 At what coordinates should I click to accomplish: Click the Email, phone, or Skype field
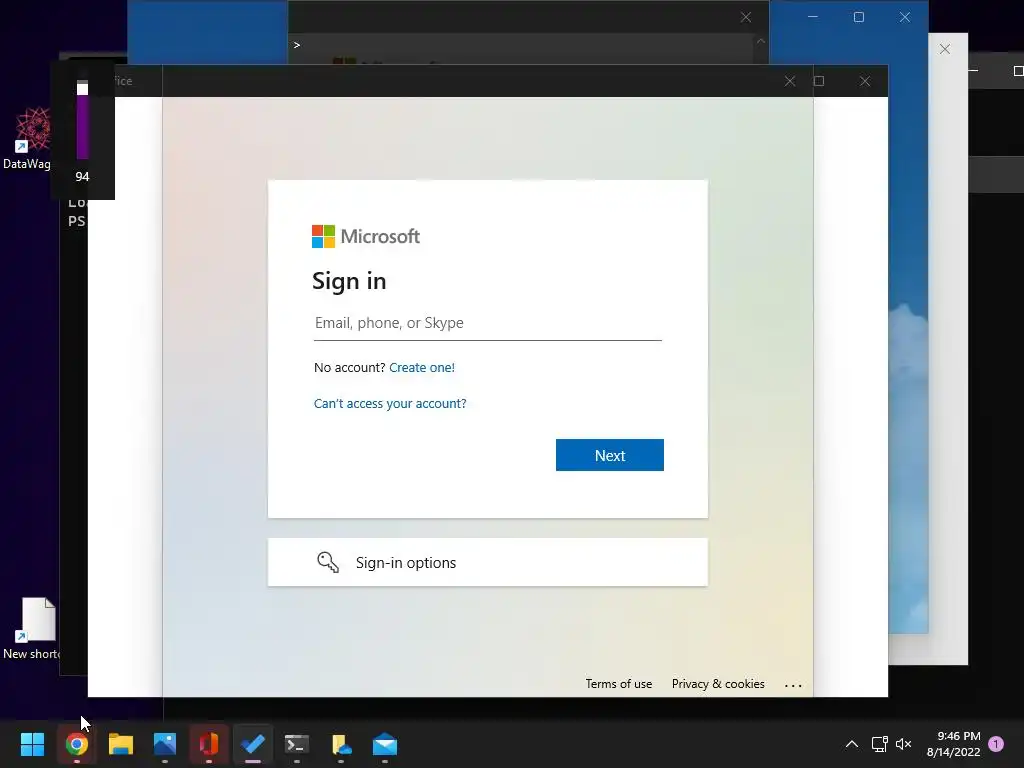(487, 323)
